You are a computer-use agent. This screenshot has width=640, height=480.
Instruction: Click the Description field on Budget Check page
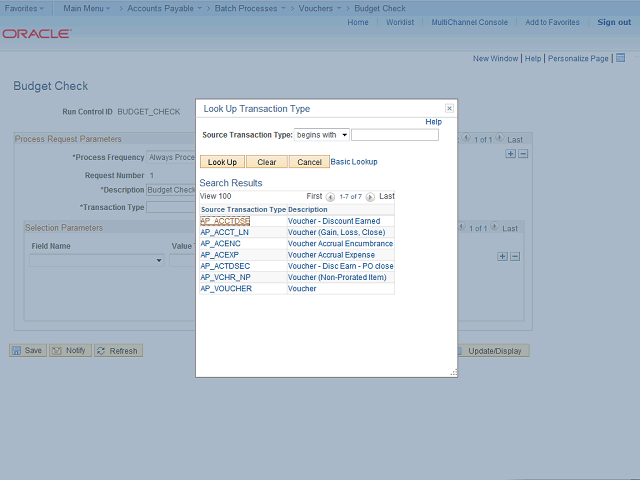point(171,190)
